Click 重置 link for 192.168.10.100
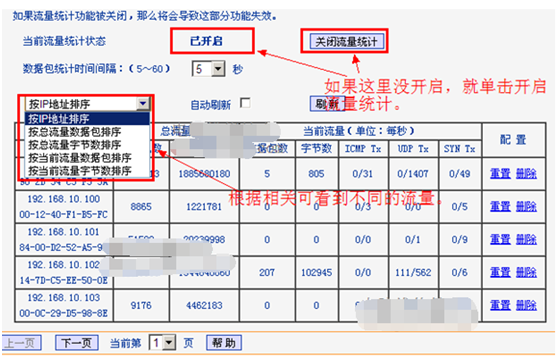558x360 pixels. [500, 206]
